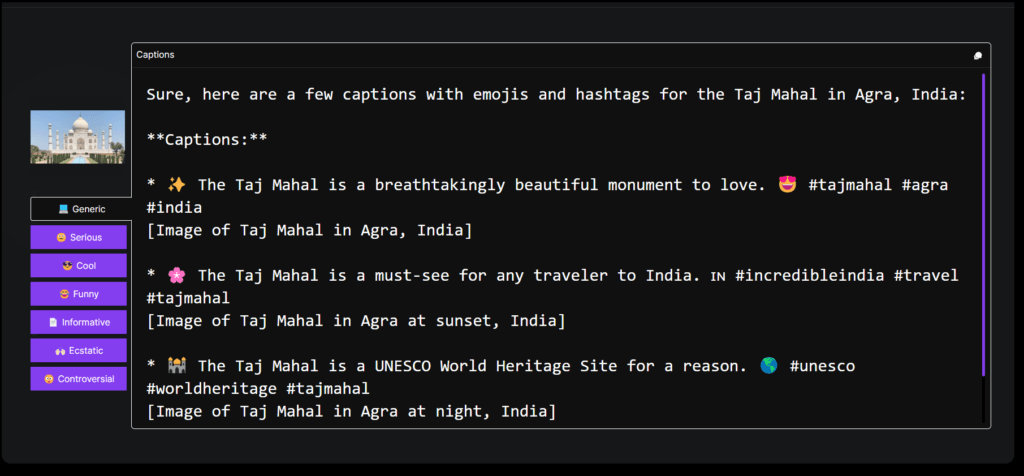Select the Ecstatic caption style
This screenshot has width=1024, height=476.
pyautogui.click(x=79, y=350)
